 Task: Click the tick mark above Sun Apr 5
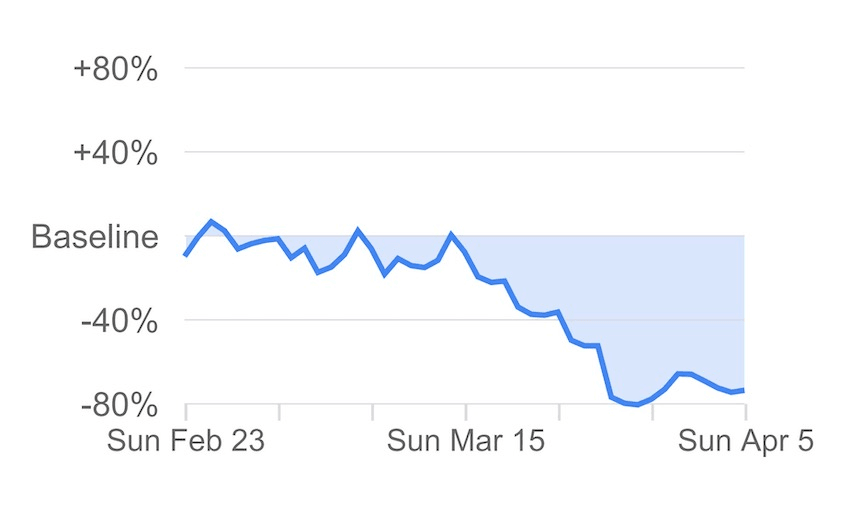point(745,411)
